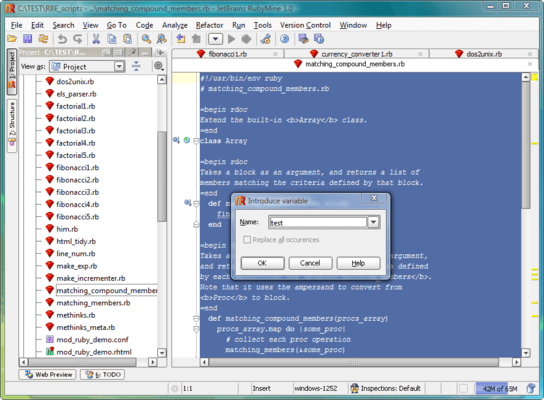Click the Forward navigation icon
544x400 pixels.
pyautogui.click(x=196, y=39)
